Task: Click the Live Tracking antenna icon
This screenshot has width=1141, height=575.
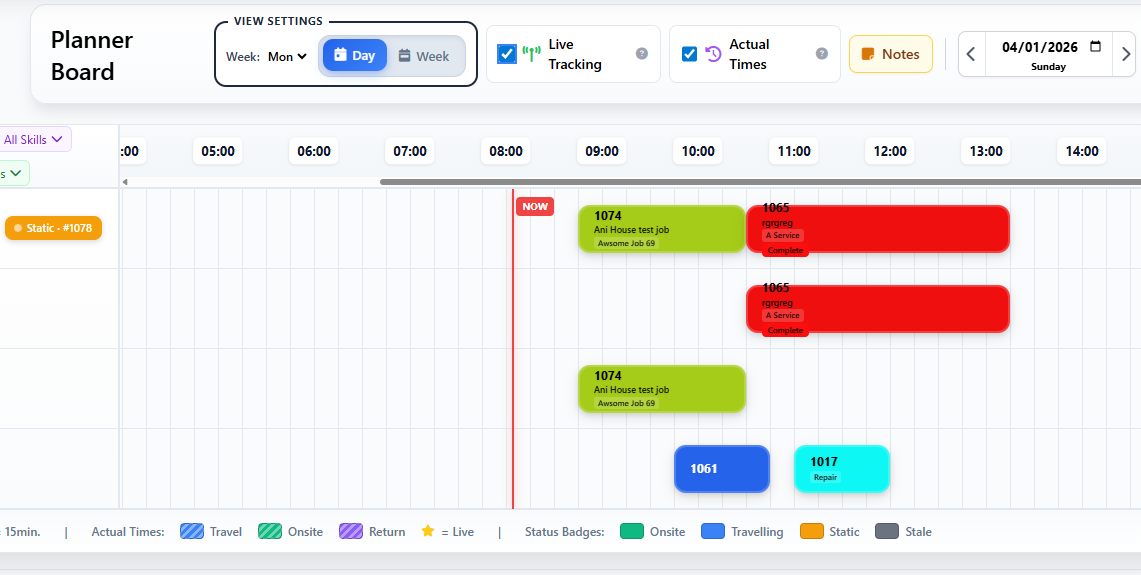Action: (532, 54)
